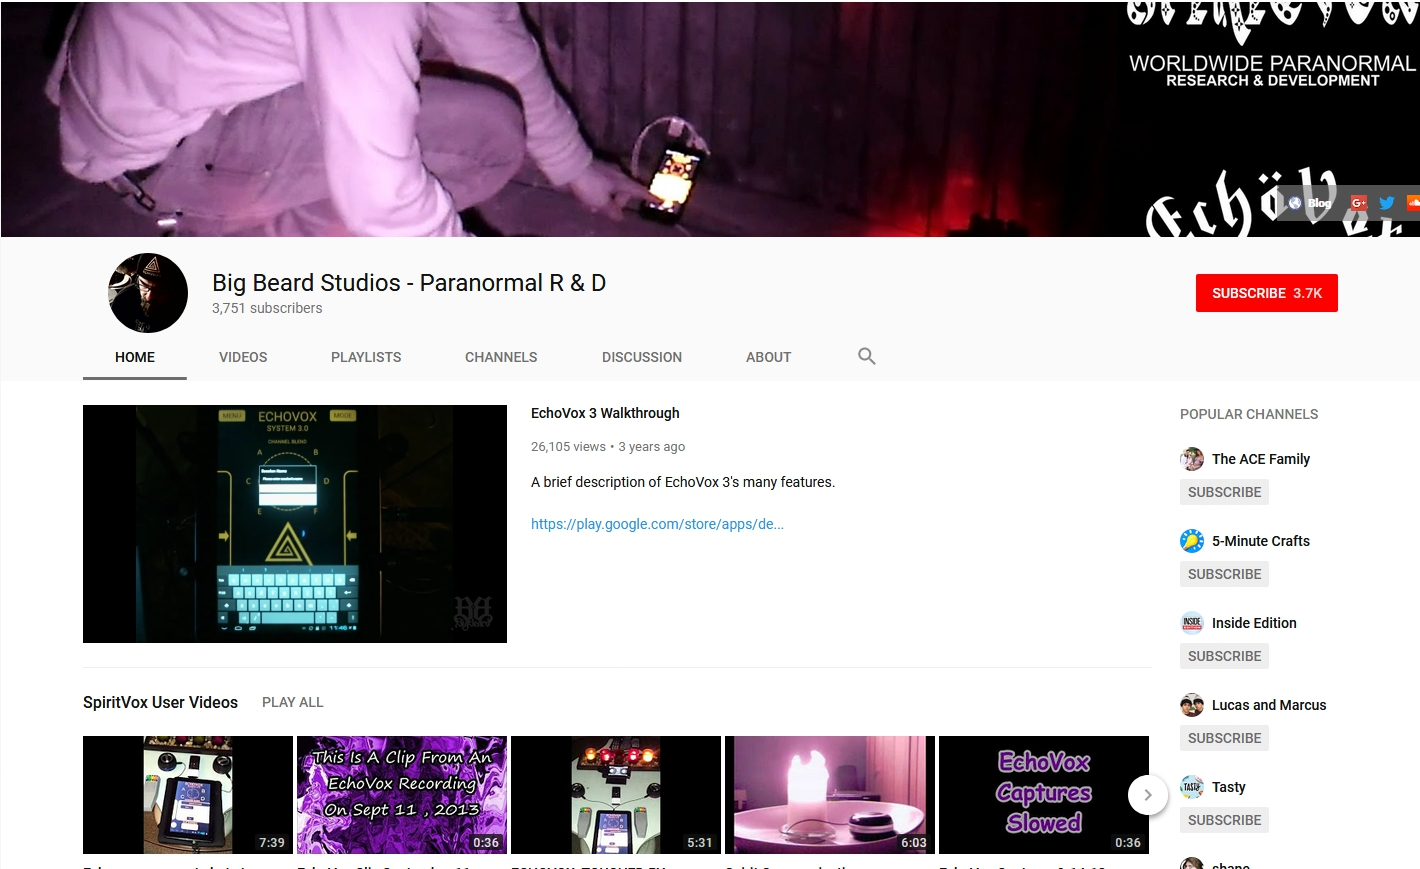Open the Sept 11, 2013 EchoVox clip thumbnail
1420x869 pixels.
[x=402, y=795]
